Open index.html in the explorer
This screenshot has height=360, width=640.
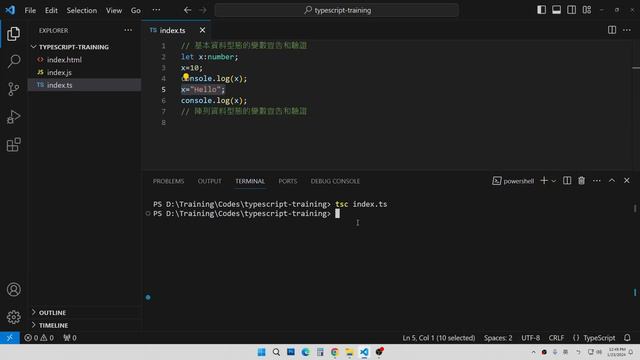click(64, 60)
